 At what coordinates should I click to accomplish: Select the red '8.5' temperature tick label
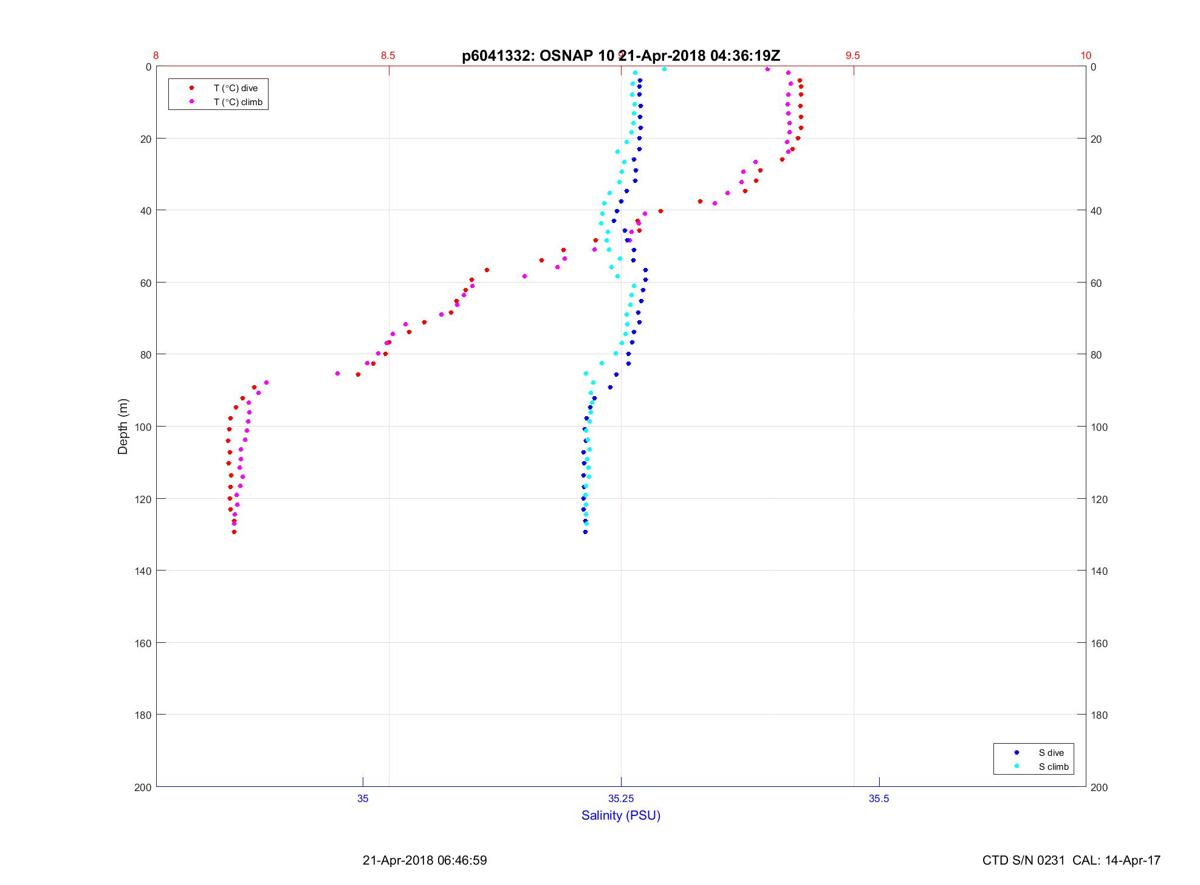pos(388,56)
